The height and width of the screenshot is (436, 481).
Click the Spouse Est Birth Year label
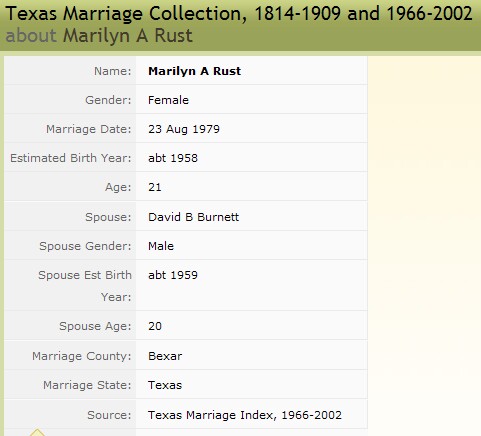pyautogui.click(x=85, y=286)
